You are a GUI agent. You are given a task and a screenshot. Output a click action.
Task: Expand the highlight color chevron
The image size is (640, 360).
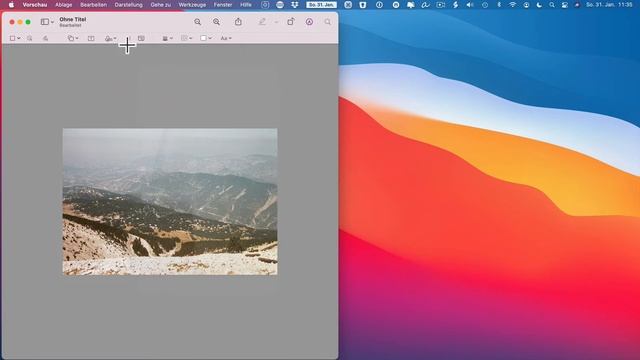pyautogui.click(x=276, y=22)
